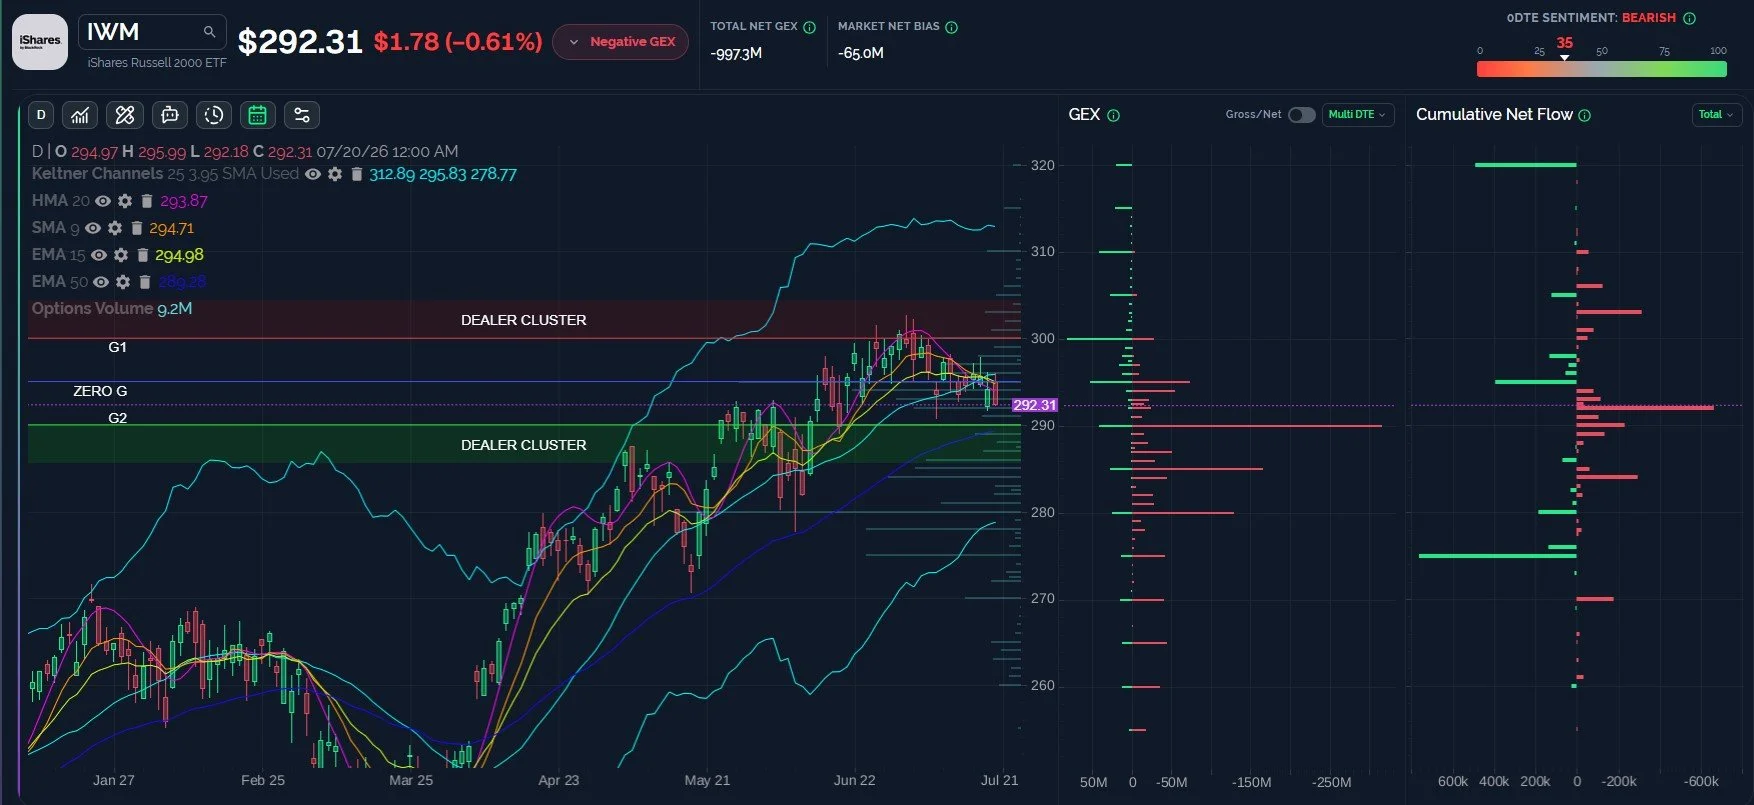Click the -65.0M Market Net Bias value
1754x805 pixels.
tap(861, 54)
